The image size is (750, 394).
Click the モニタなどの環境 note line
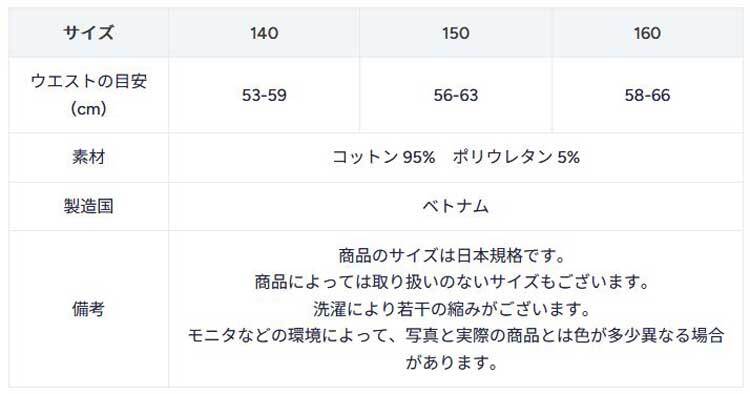pos(455,335)
